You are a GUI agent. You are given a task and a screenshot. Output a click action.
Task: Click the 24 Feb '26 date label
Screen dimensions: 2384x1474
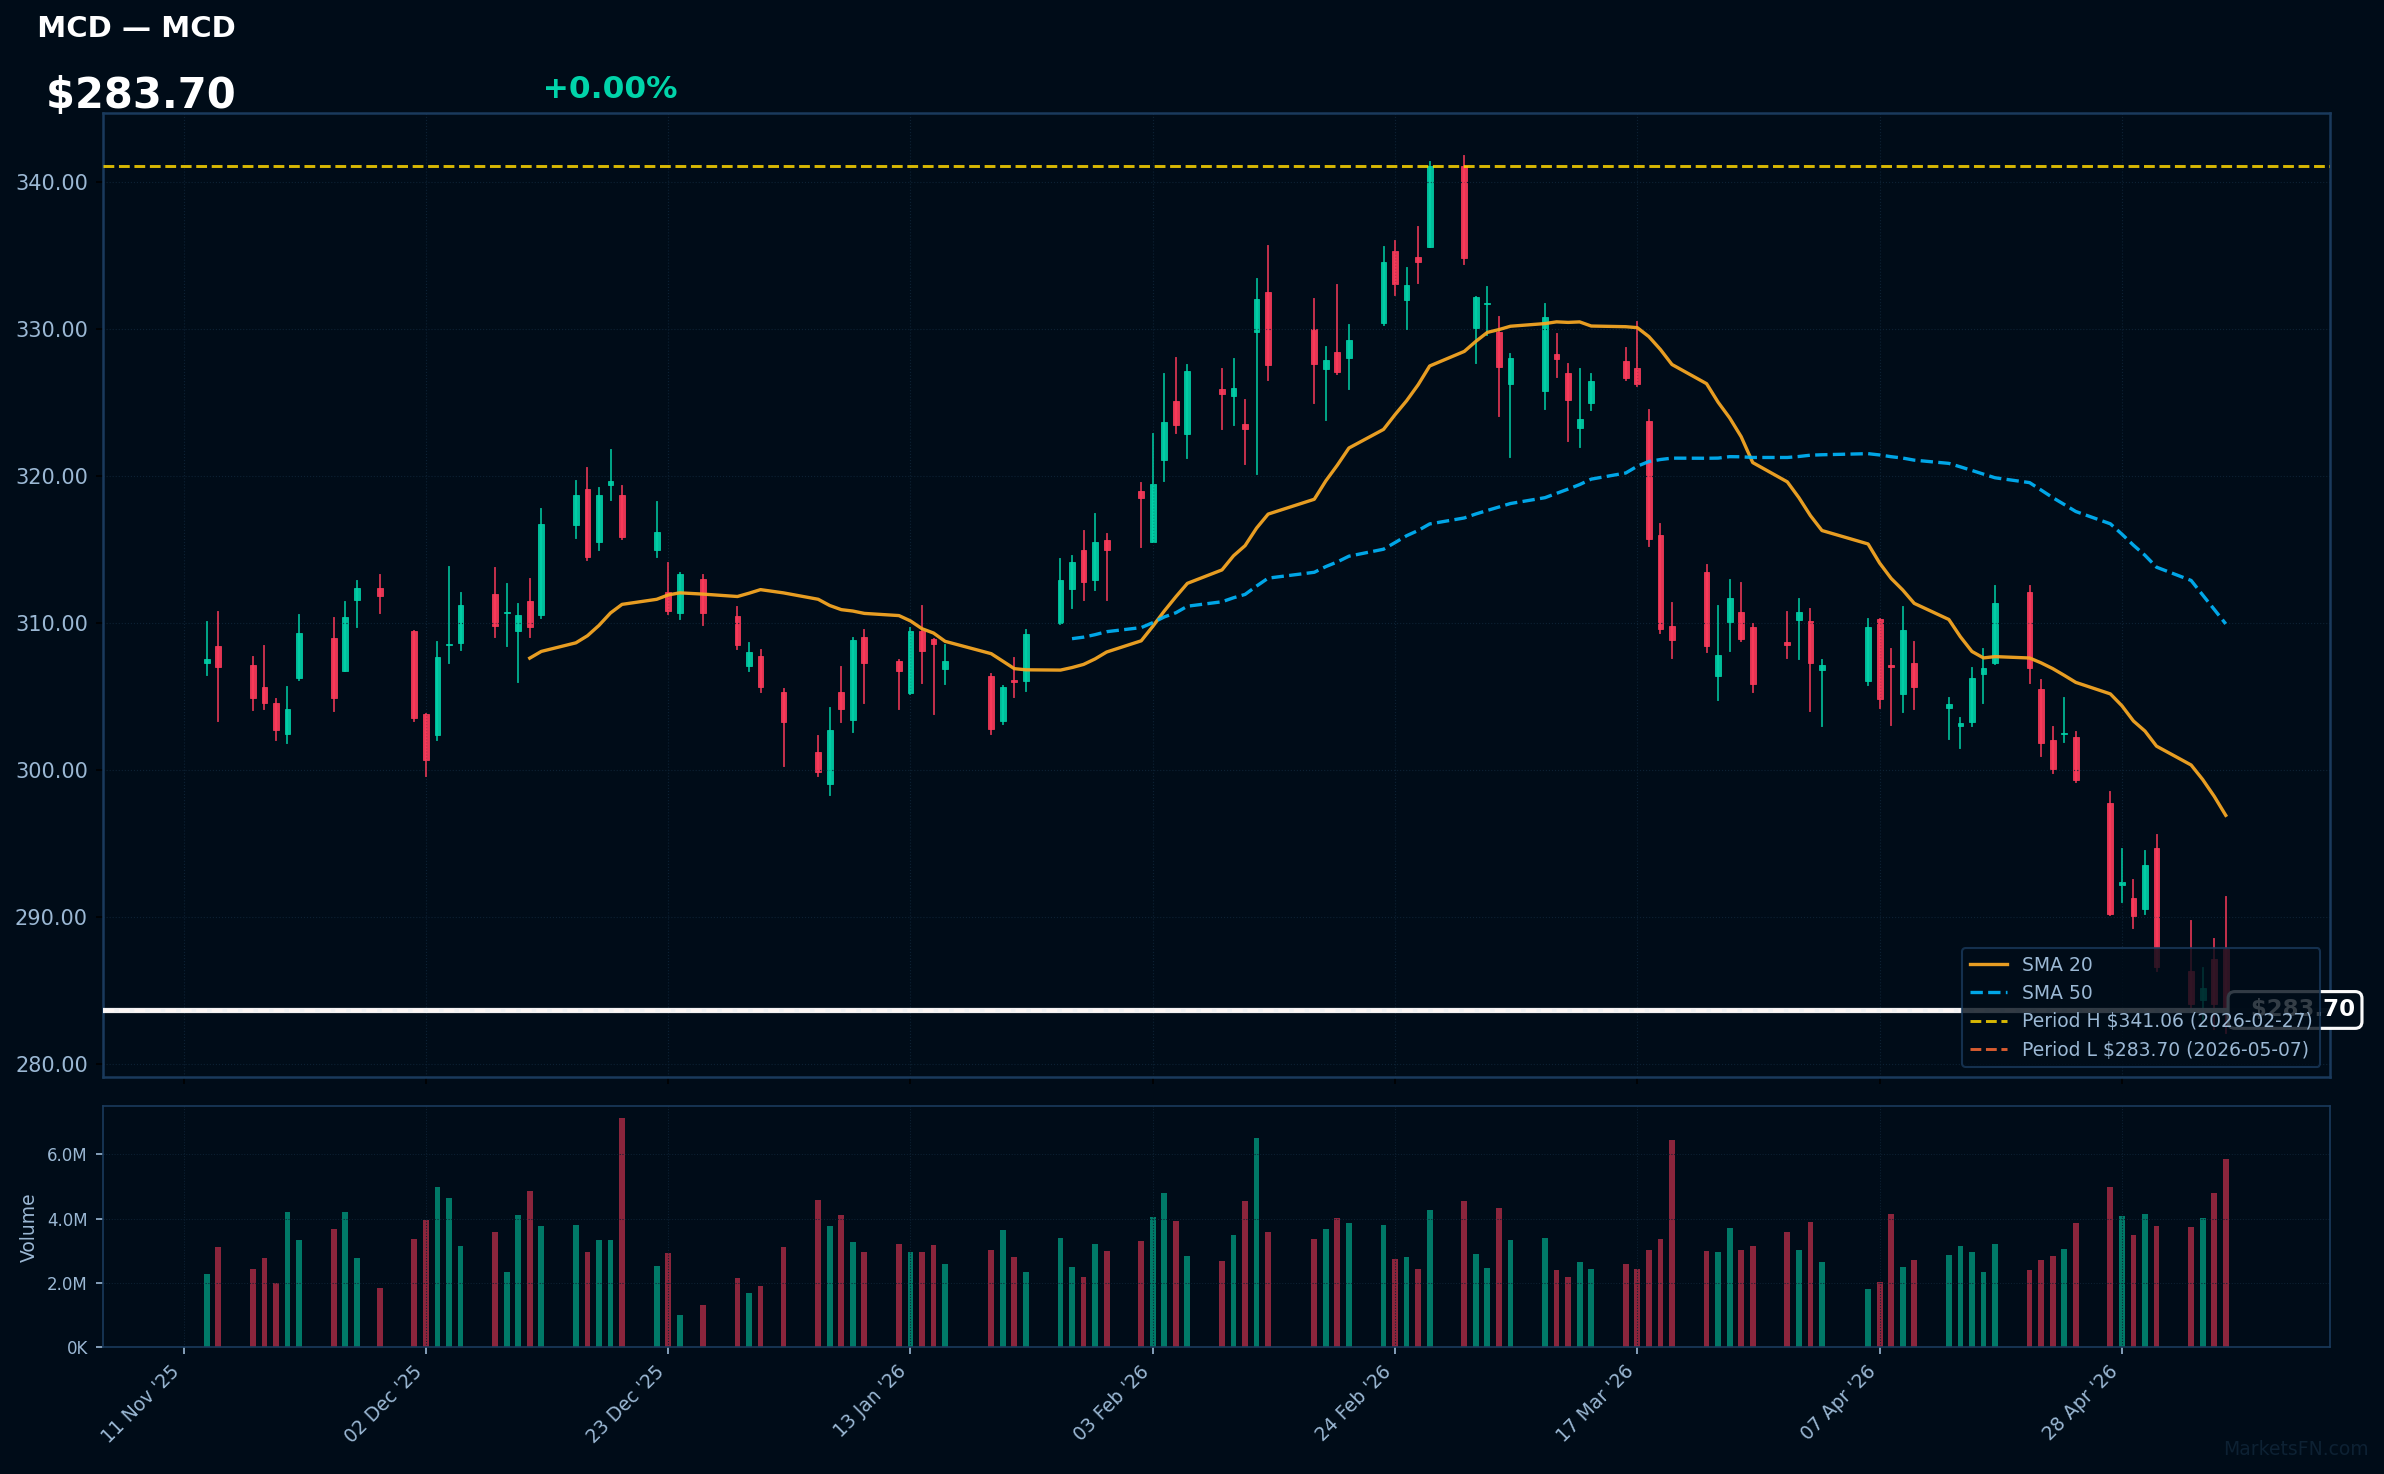click(x=1352, y=1403)
